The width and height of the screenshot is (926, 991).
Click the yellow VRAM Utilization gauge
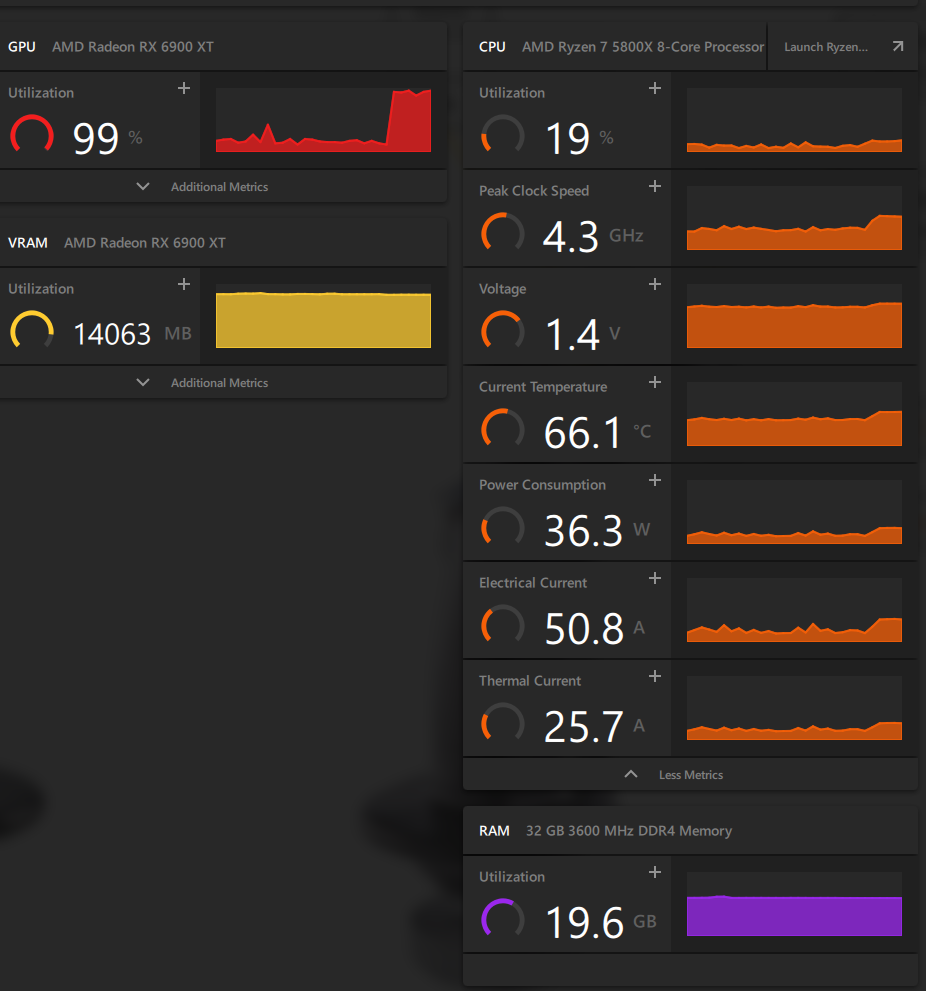[x=32, y=331]
